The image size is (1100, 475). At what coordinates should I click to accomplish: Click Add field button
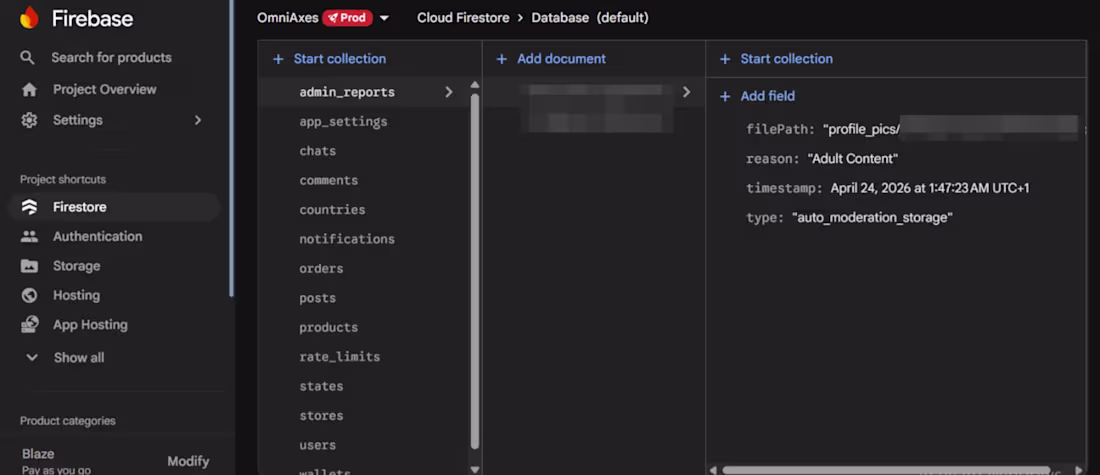(x=767, y=96)
